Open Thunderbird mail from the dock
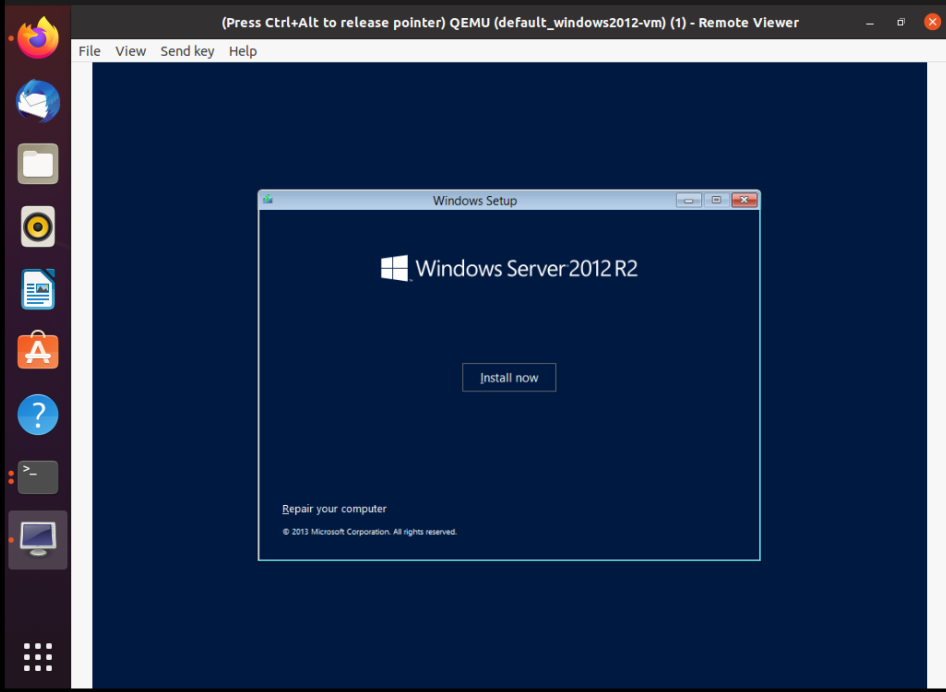The width and height of the screenshot is (946, 692). point(38,101)
